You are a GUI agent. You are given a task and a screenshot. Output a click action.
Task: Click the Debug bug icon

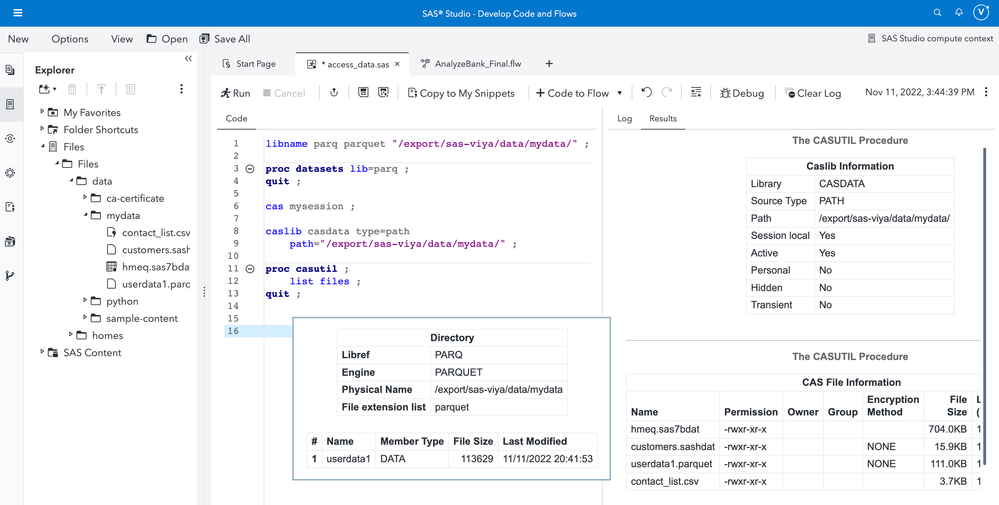(741, 93)
